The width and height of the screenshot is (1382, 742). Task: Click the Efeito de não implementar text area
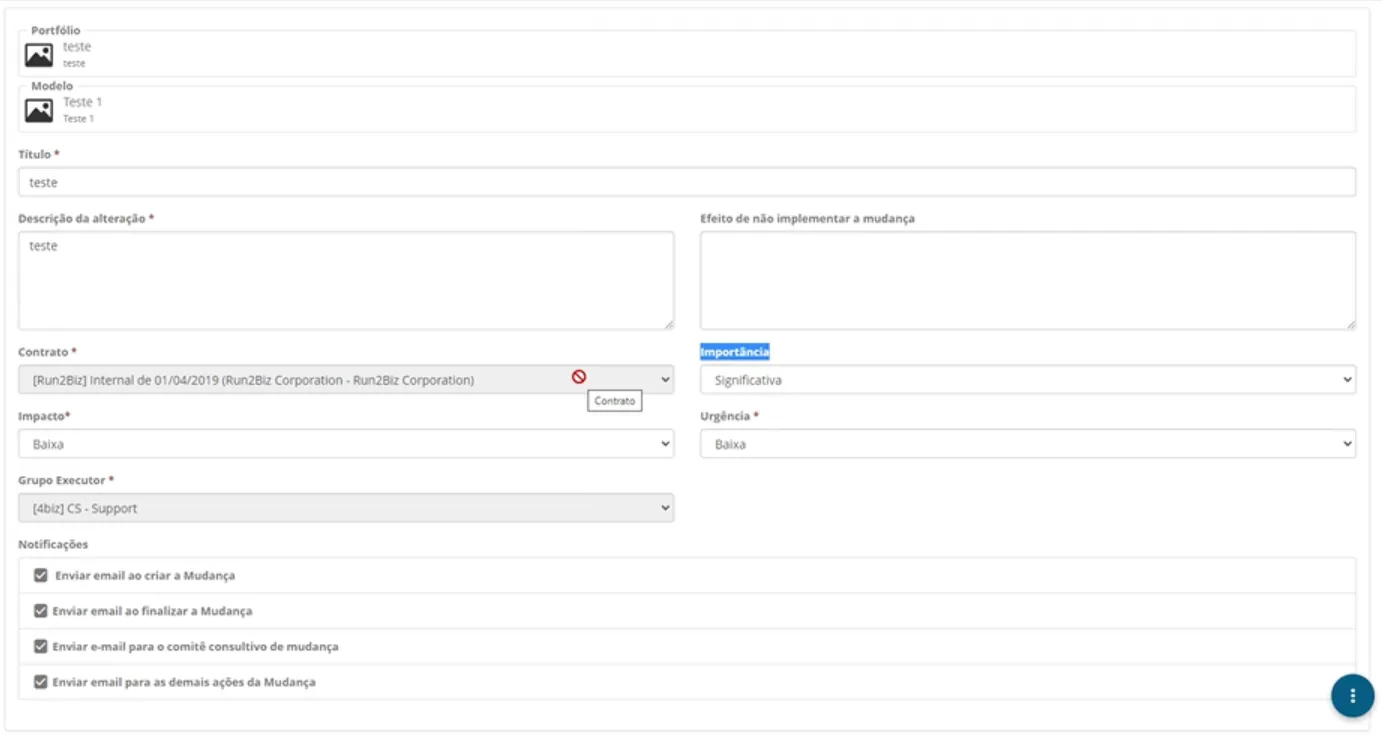point(1028,281)
